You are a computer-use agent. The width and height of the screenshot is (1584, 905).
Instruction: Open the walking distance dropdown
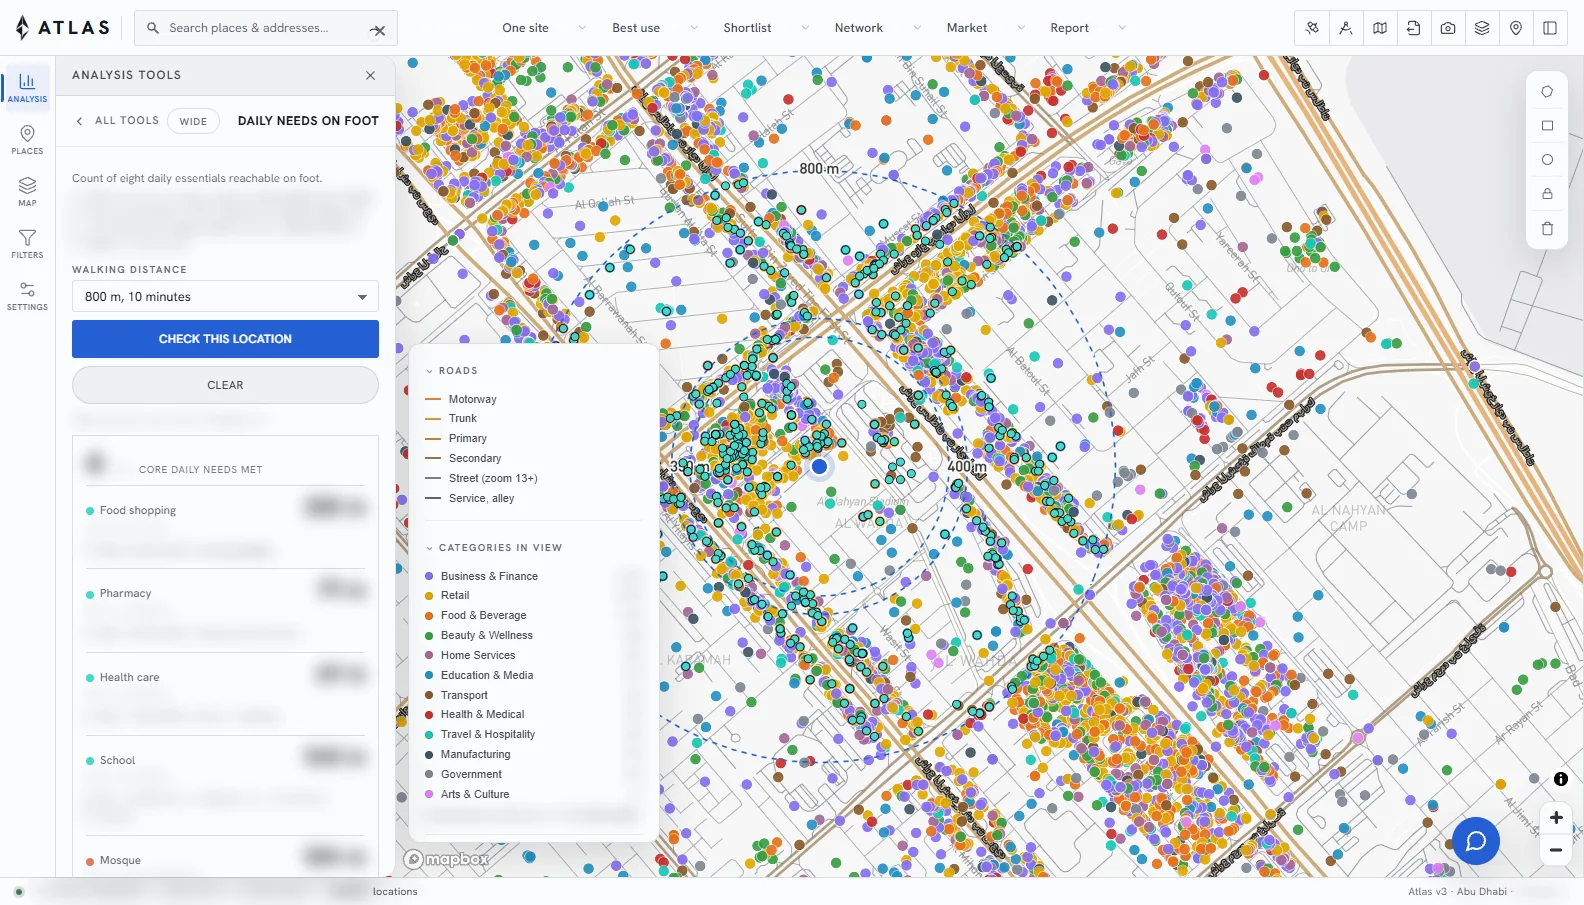[x=225, y=297]
